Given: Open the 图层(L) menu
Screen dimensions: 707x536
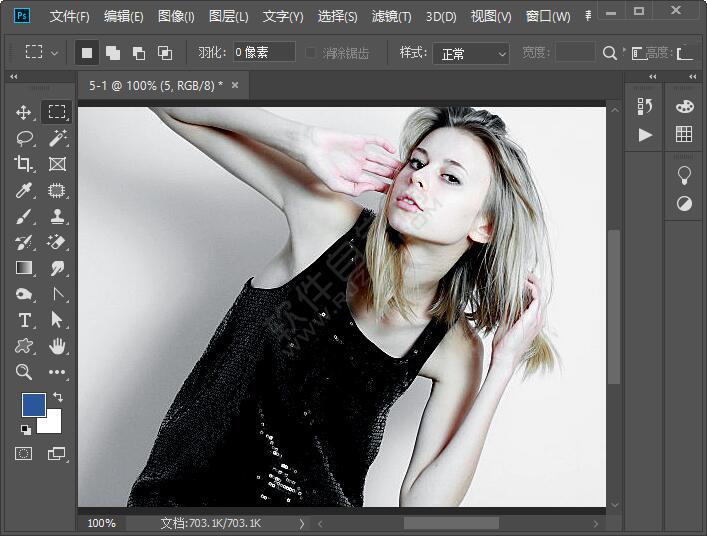Looking at the screenshot, I should [x=229, y=16].
